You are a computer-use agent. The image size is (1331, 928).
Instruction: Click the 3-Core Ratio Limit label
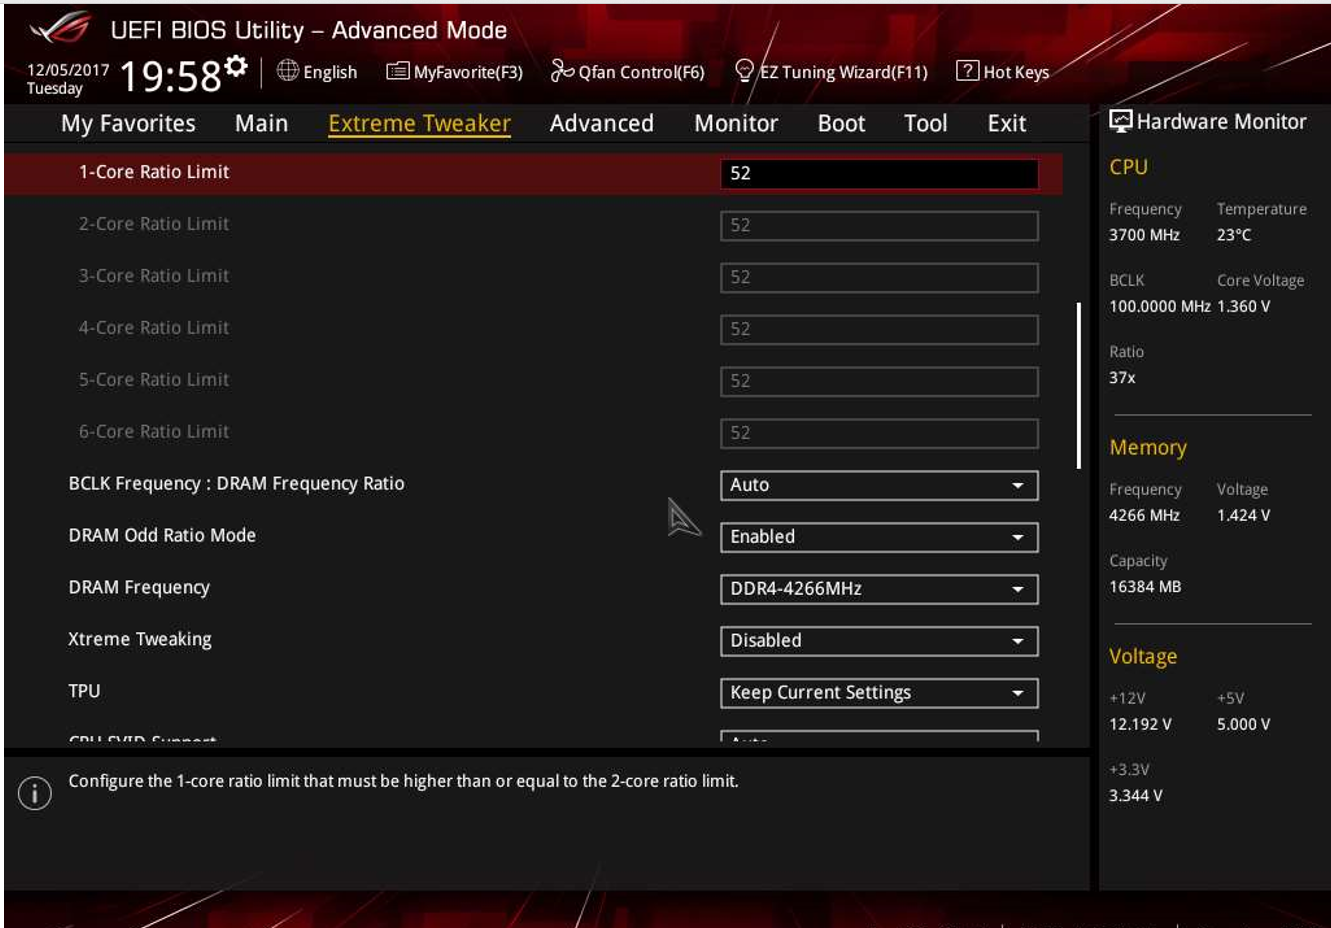click(154, 276)
